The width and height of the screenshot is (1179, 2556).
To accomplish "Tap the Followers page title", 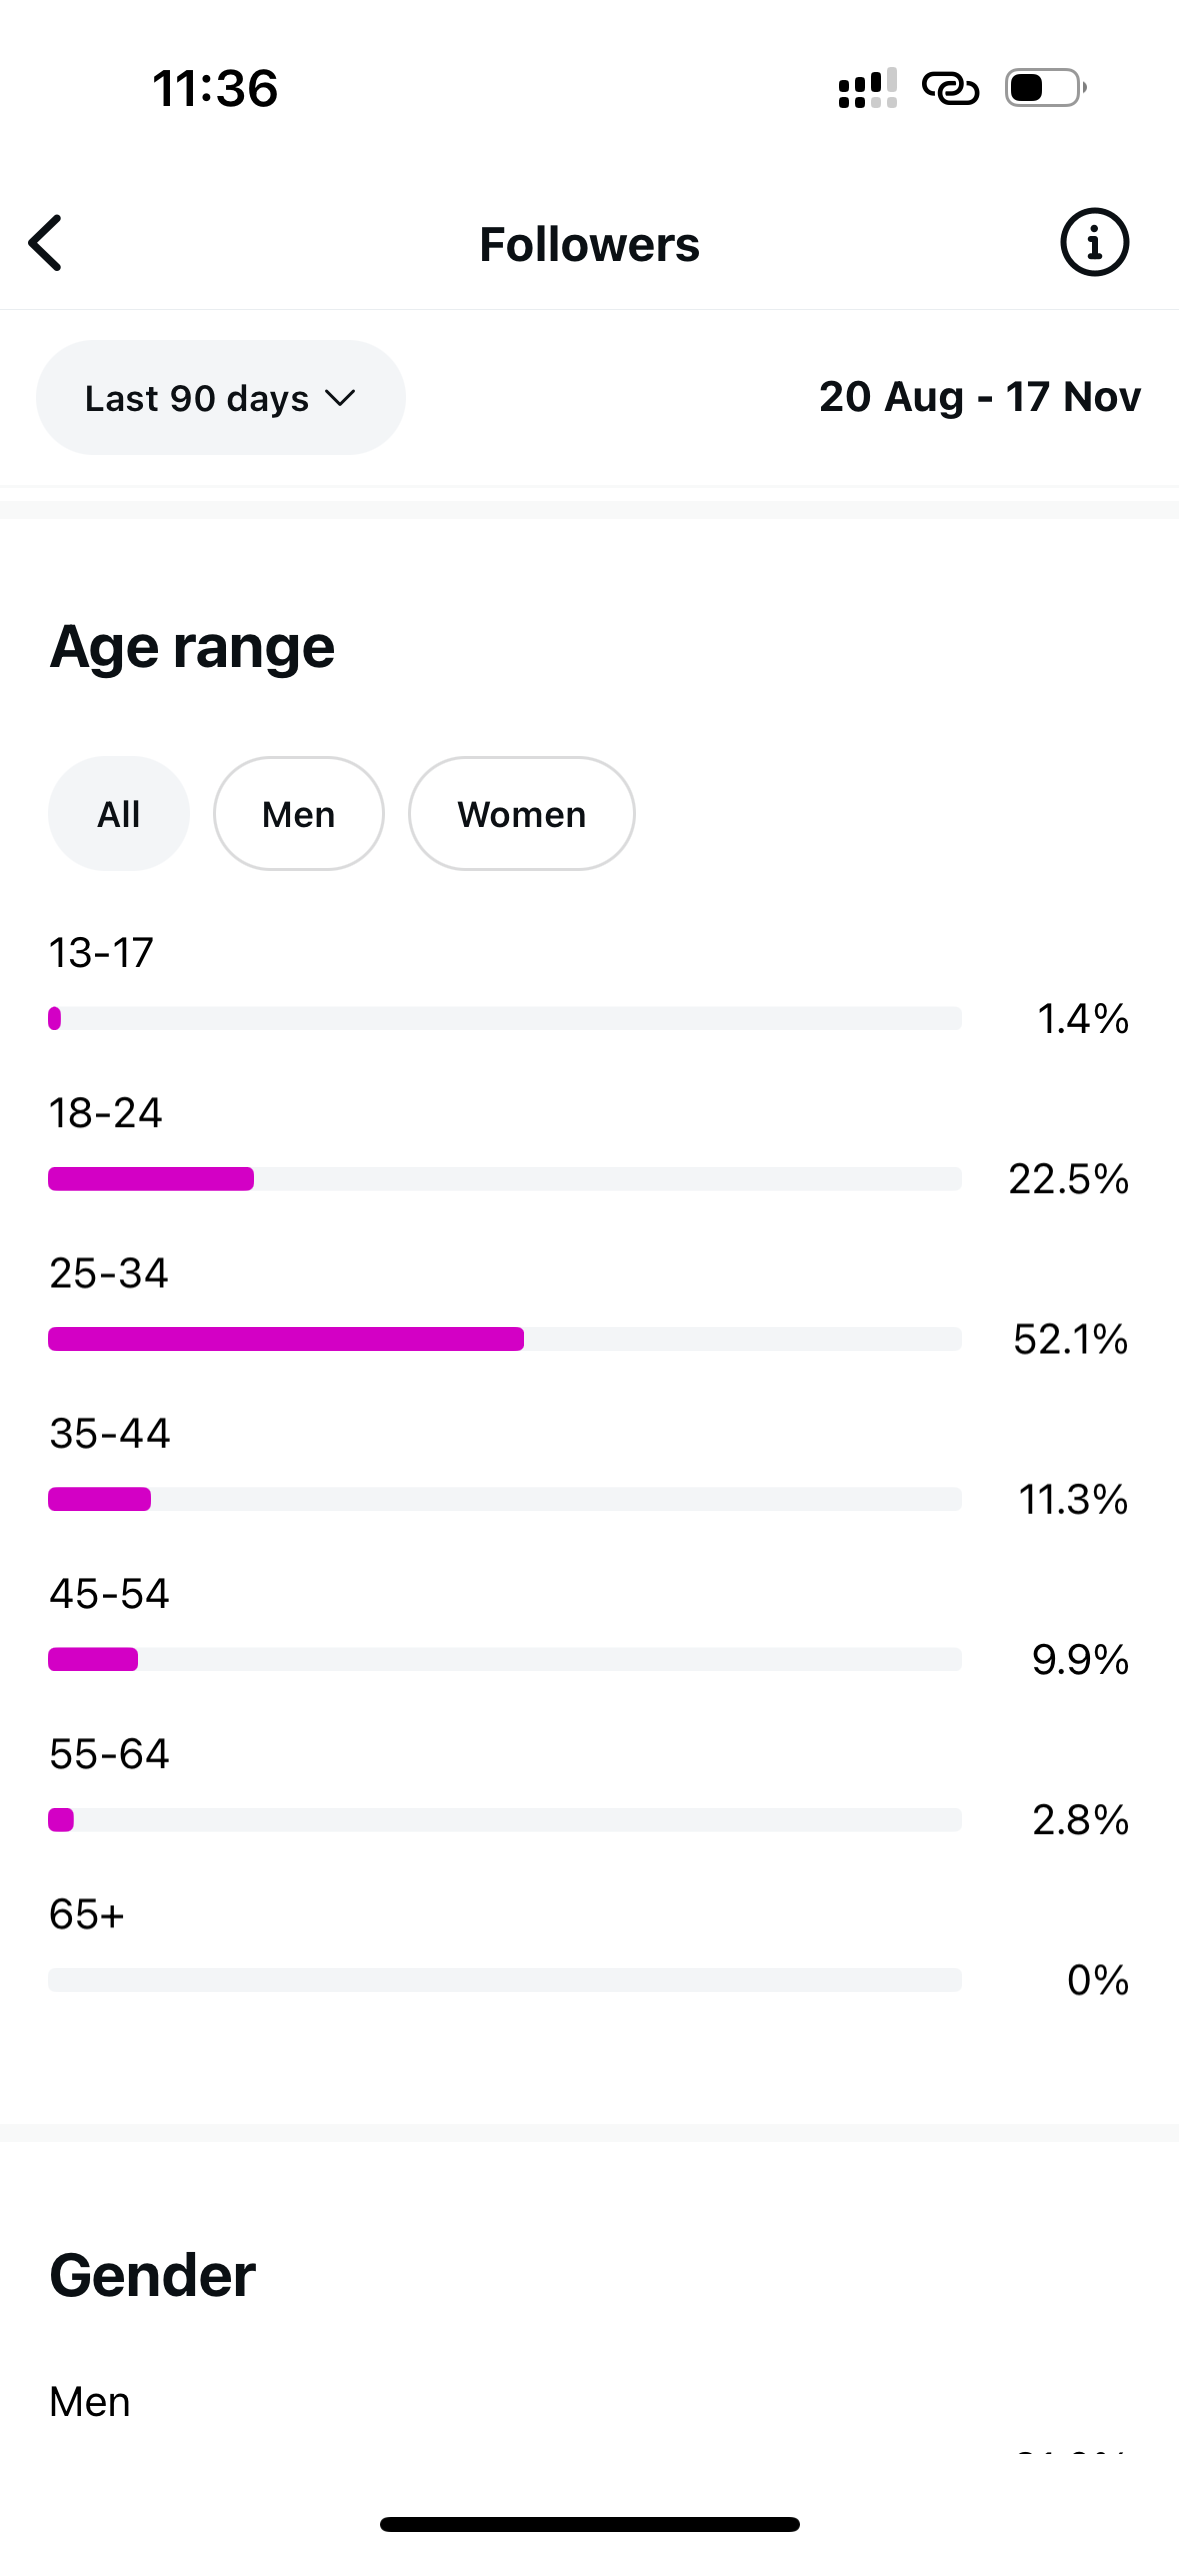I will tap(589, 245).
